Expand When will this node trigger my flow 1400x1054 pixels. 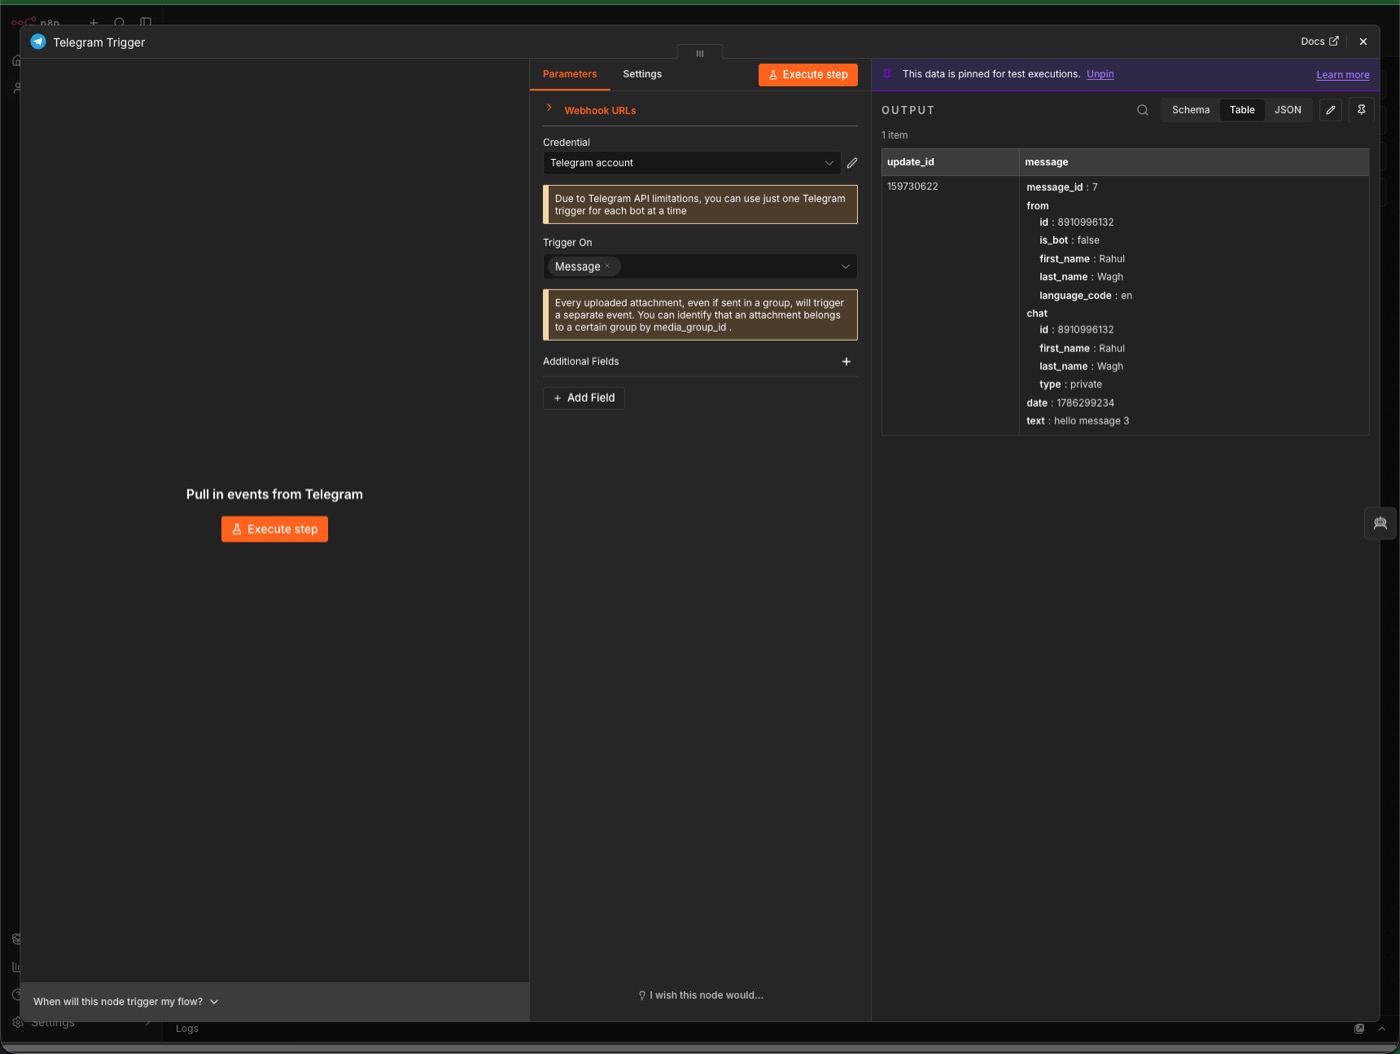[126, 1002]
